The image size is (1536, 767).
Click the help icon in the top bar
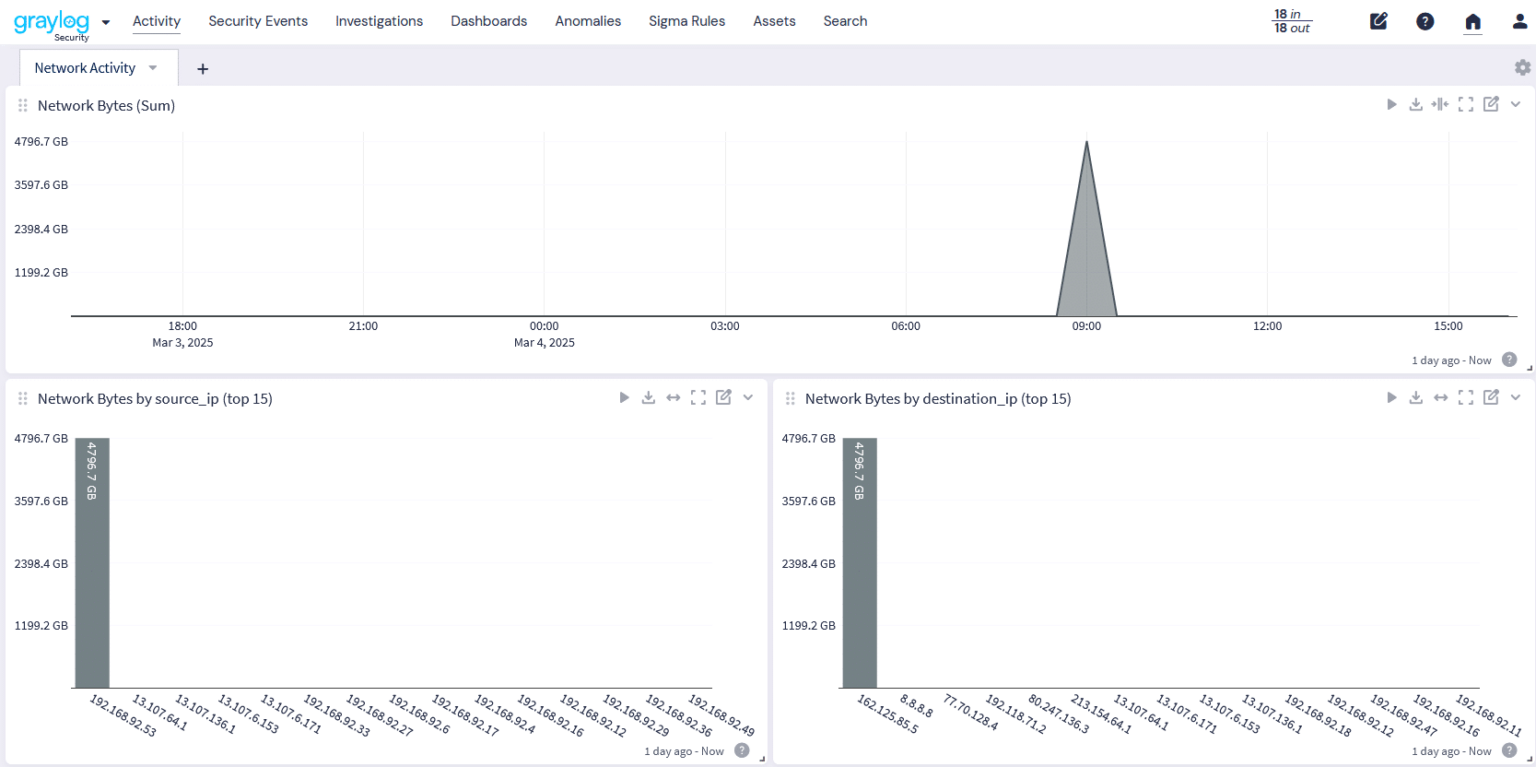click(x=1425, y=20)
